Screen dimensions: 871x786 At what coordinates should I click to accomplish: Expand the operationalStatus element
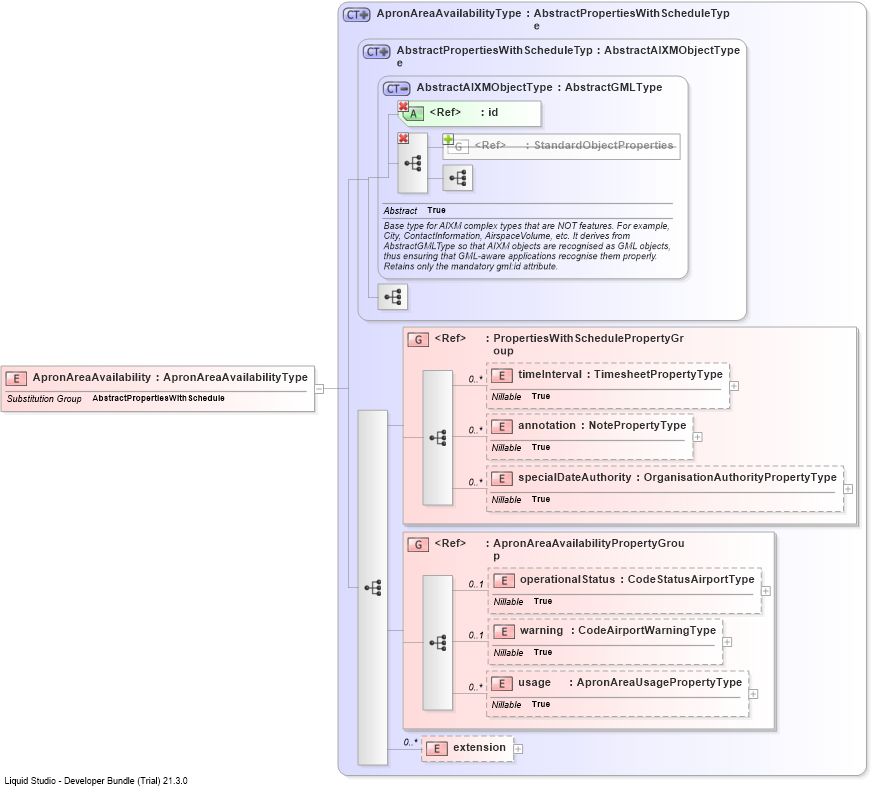pos(765,591)
